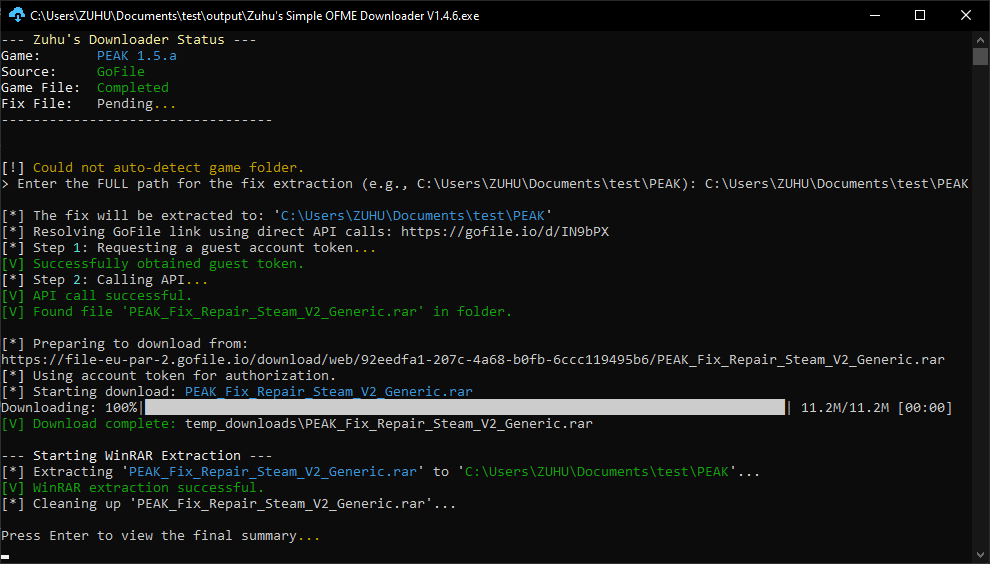
Task: Click the 'Cleaning up' rar file line
Action: coord(229,503)
